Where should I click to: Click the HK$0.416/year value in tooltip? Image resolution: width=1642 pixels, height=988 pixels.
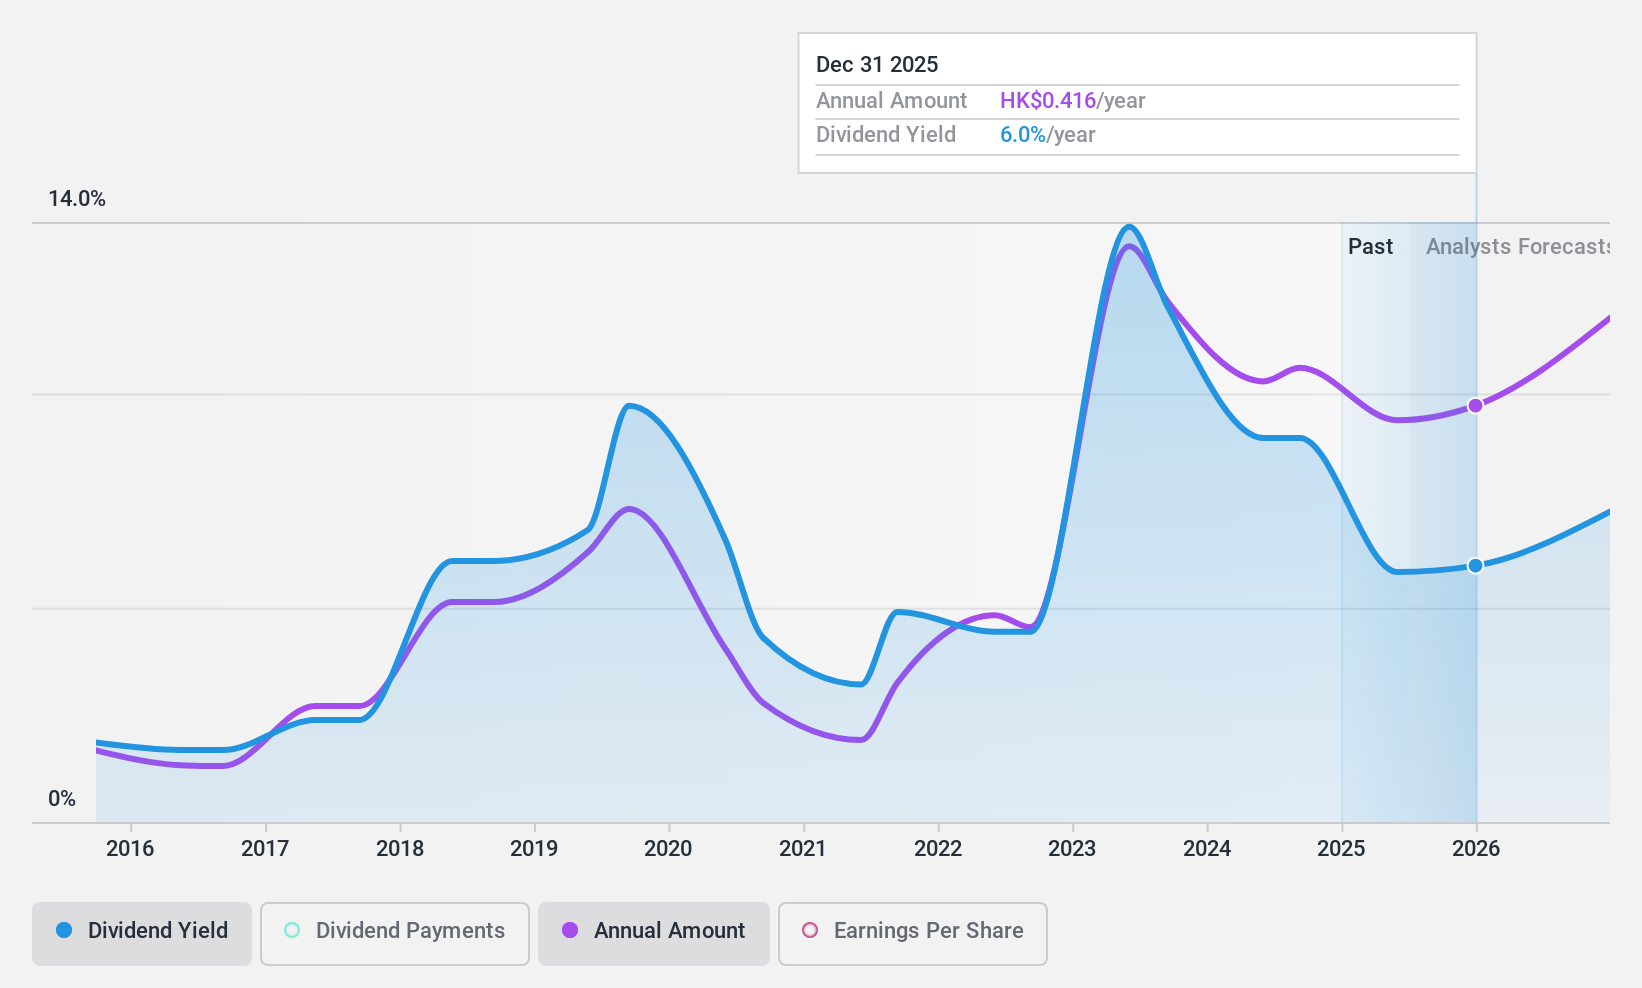[x=1073, y=101]
